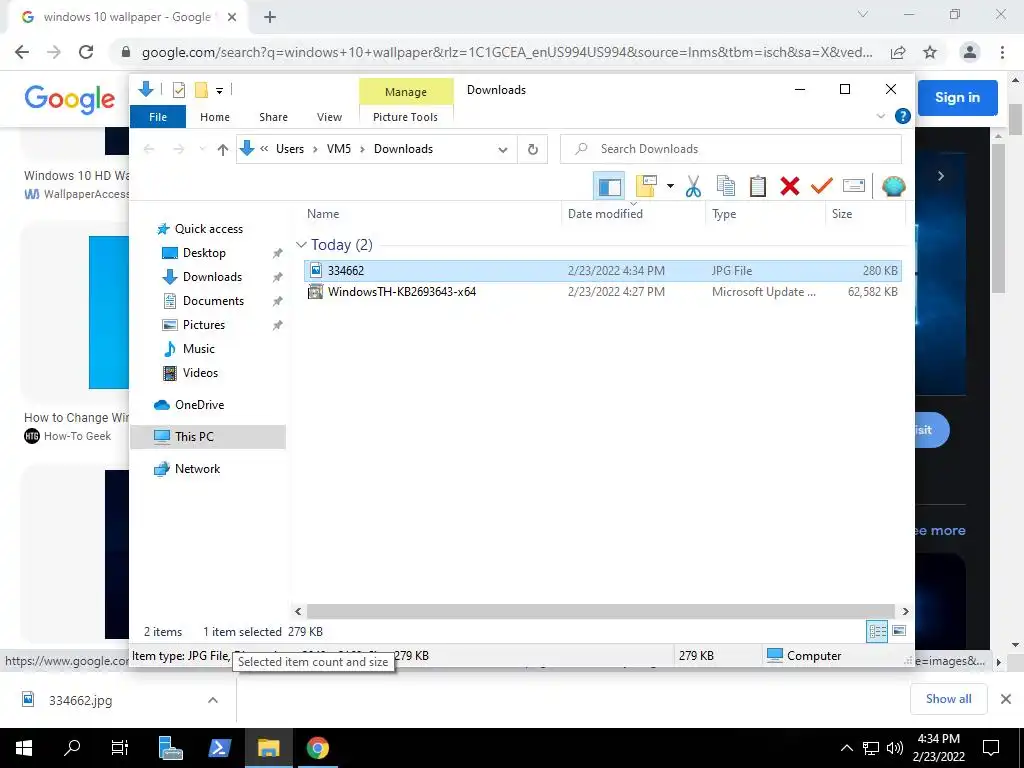1024x768 pixels.
Task: Open the 334662.jpg download options chevron
Action: (212, 700)
